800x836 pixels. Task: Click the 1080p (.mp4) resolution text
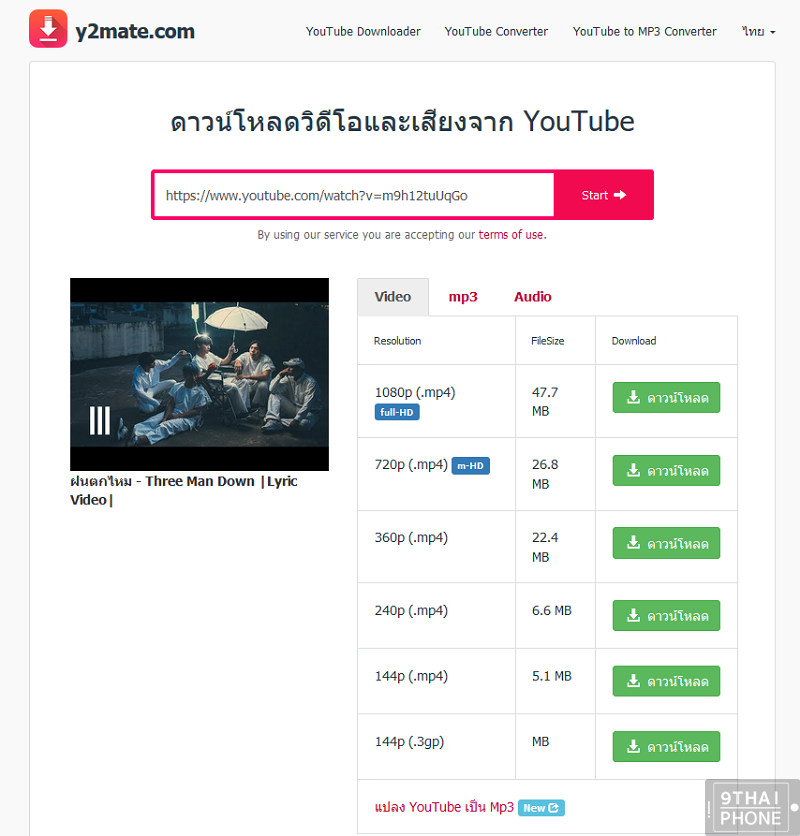pyautogui.click(x=415, y=393)
